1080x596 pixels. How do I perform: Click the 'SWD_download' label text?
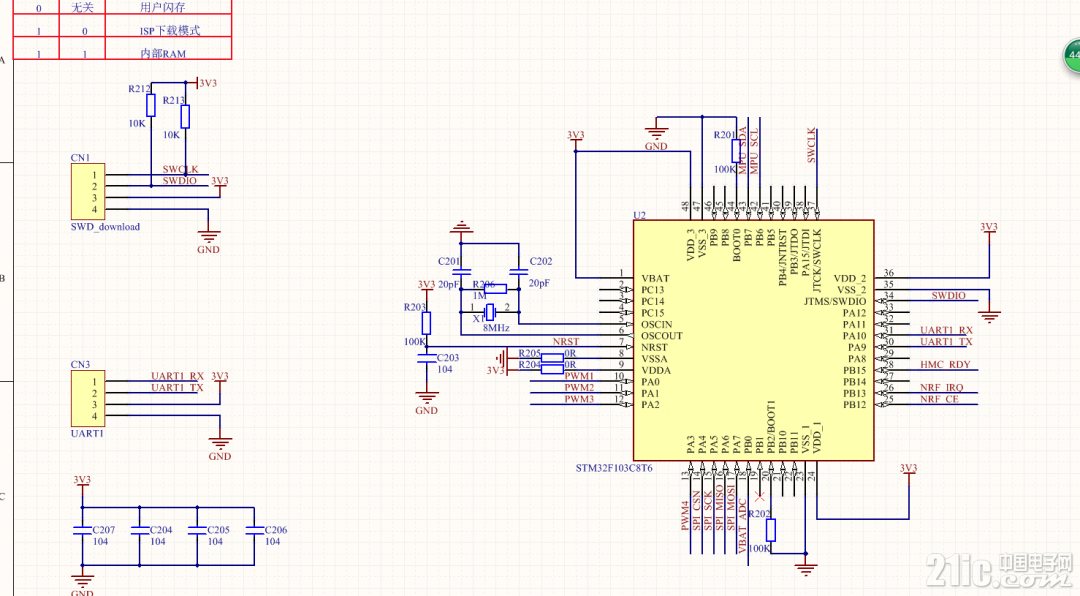[105, 227]
